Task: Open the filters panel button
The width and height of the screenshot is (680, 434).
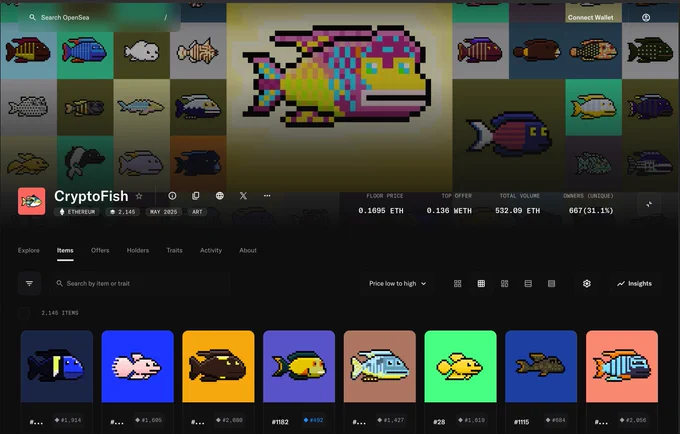Action: click(x=29, y=284)
